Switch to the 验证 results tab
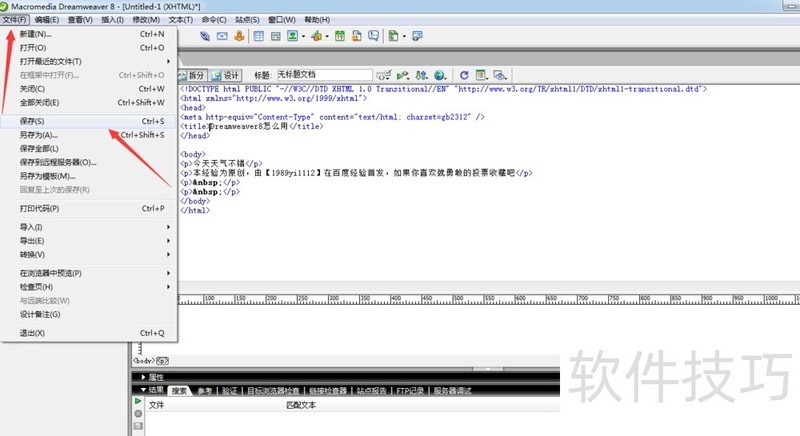 [x=230, y=391]
